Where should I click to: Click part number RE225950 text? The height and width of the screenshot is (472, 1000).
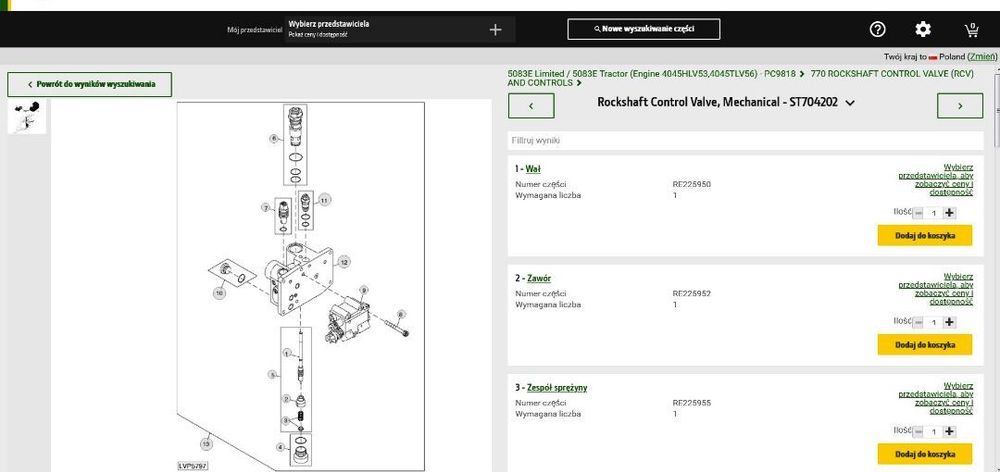(x=691, y=184)
